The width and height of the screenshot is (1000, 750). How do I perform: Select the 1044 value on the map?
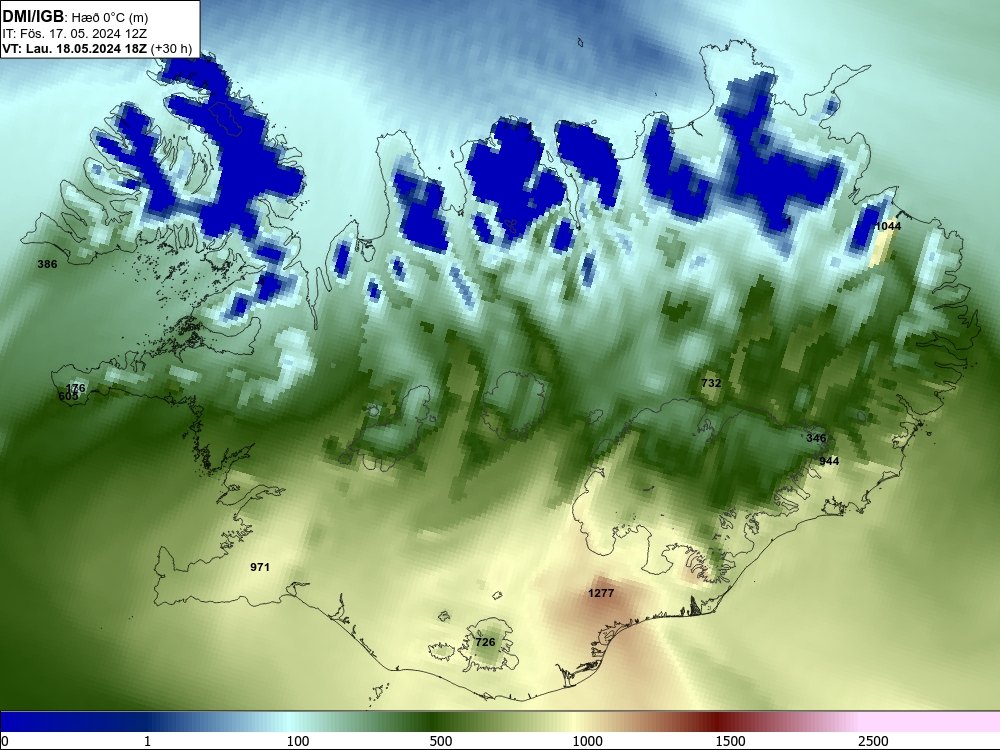[888, 226]
